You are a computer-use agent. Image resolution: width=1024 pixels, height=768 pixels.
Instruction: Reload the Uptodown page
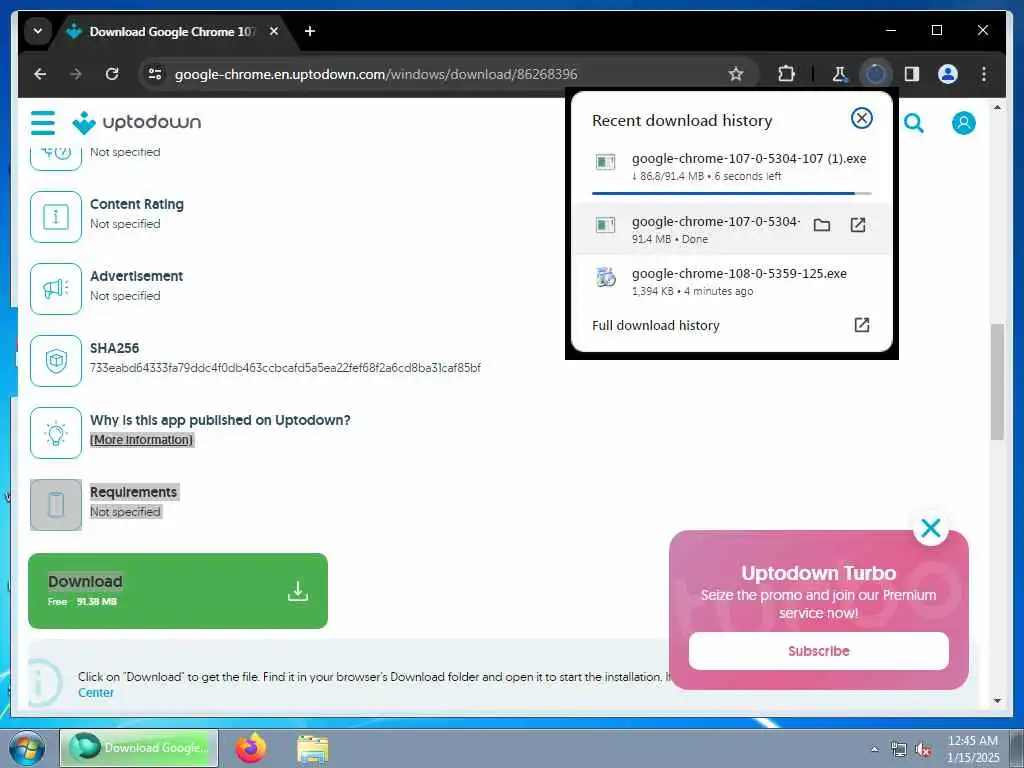[x=112, y=74]
